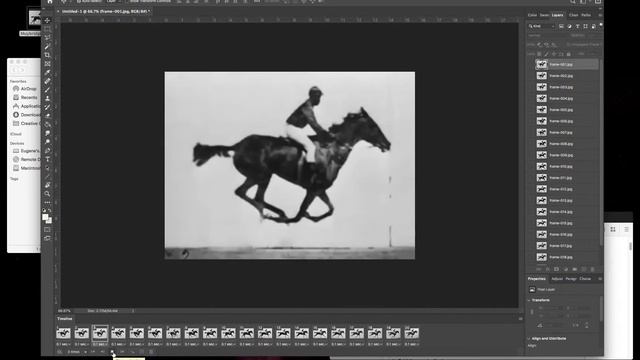Viewport: 640px width, 360px height.
Task: Open frame 6 delay time dropdown
Action: pos(155,344)
